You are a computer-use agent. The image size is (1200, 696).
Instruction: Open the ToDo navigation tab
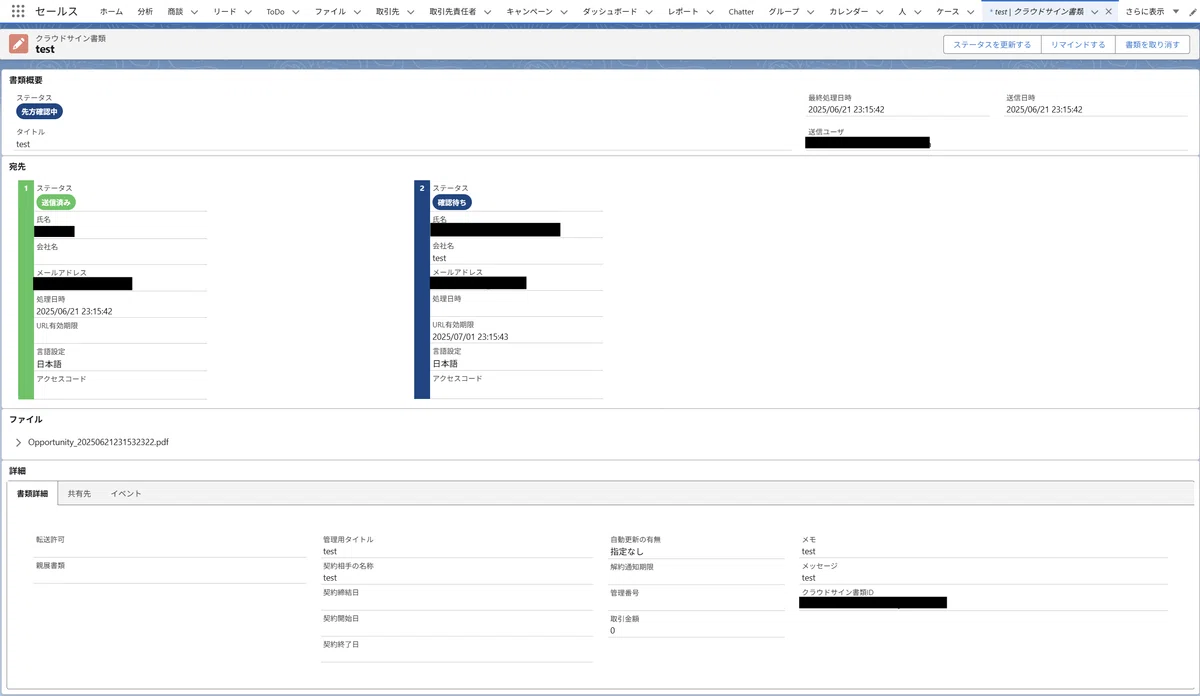(x=275, y=11)
